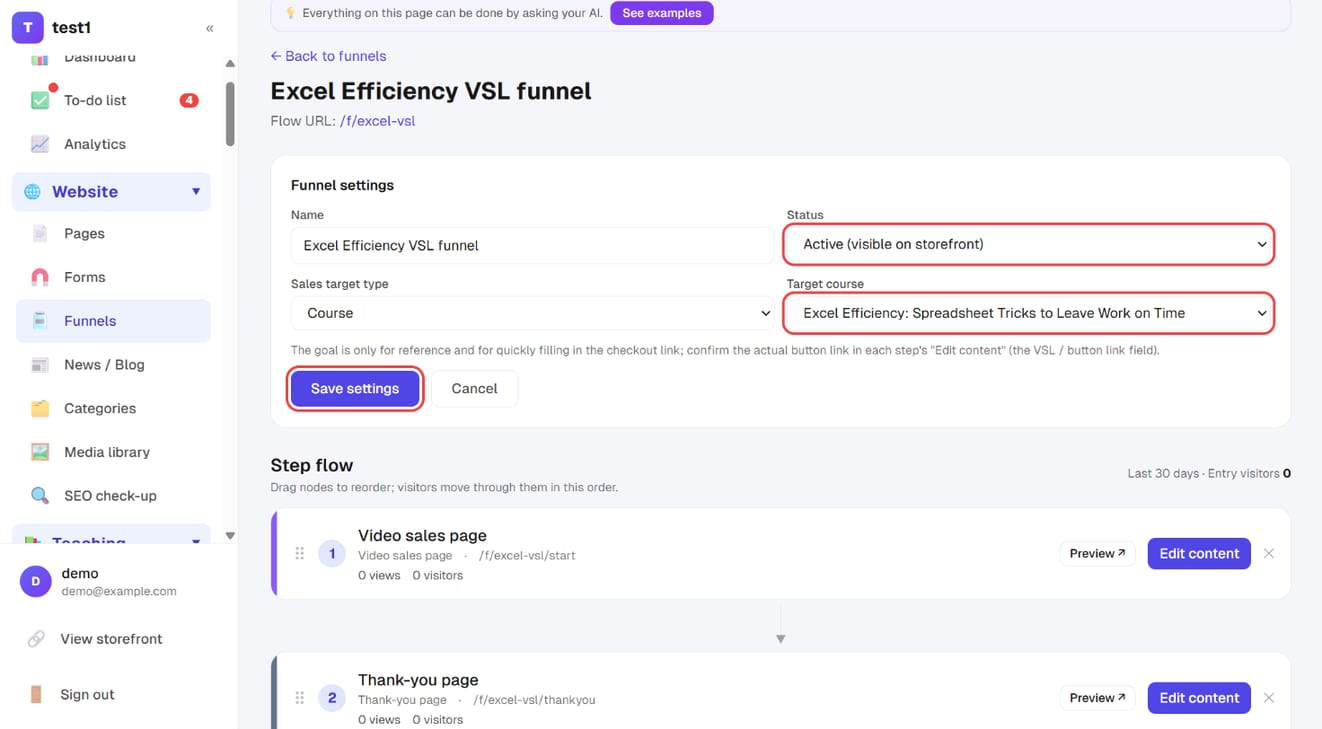
Task: Click the demo user avatar
Action: click(36, 582)
